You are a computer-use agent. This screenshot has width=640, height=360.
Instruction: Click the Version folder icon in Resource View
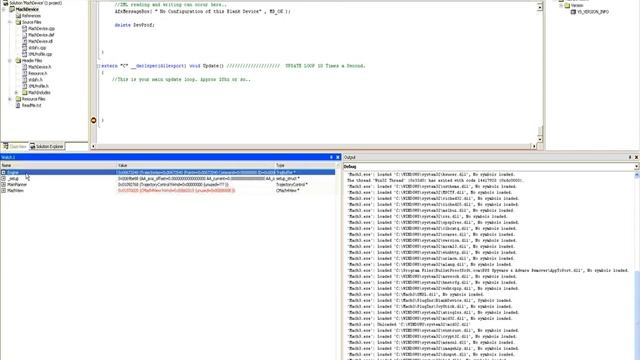click(x=567, y=6)
